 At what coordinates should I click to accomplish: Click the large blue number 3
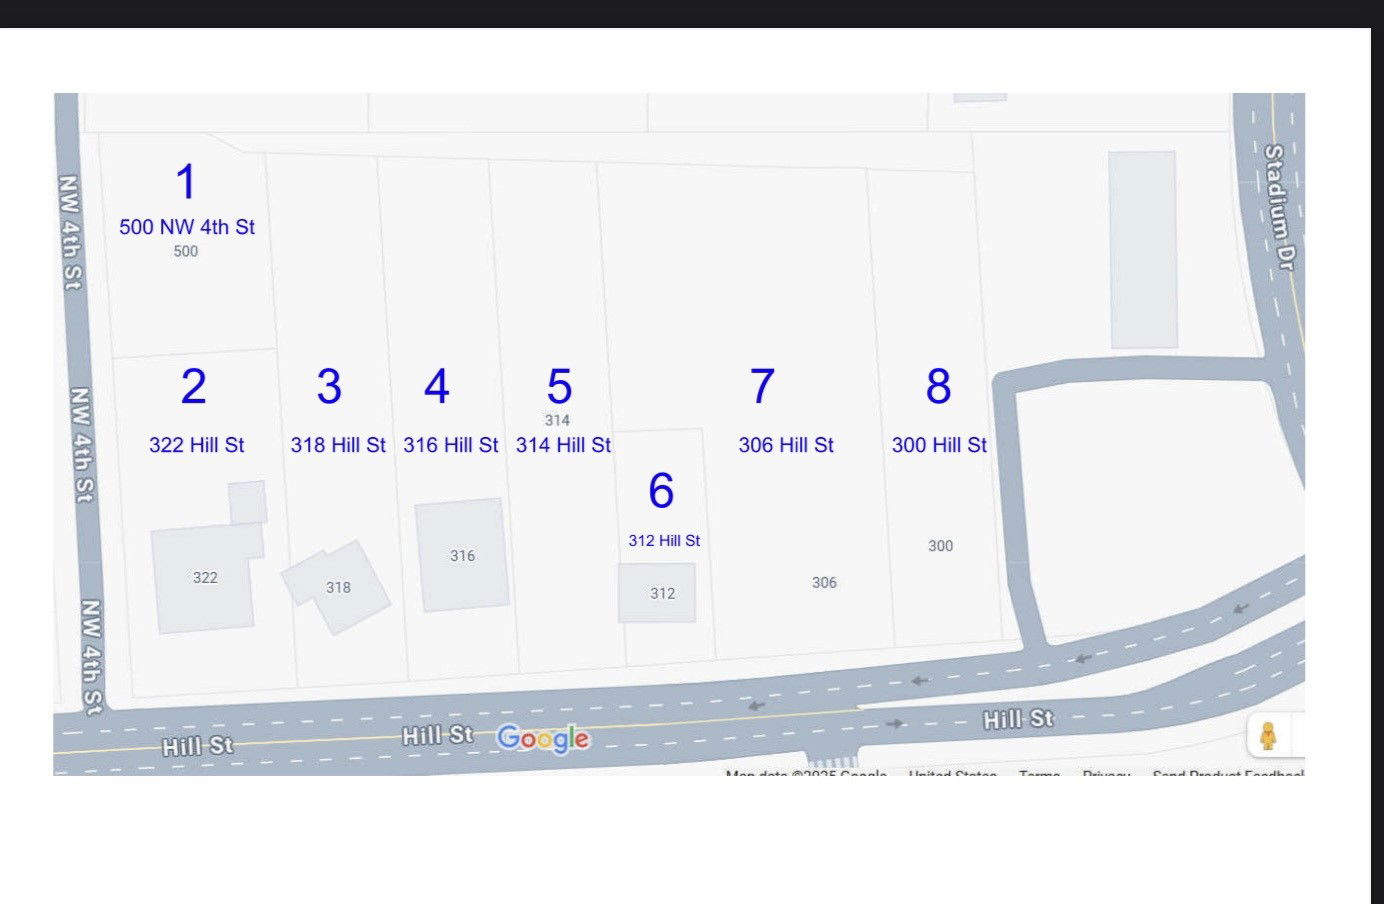(329, 386)
